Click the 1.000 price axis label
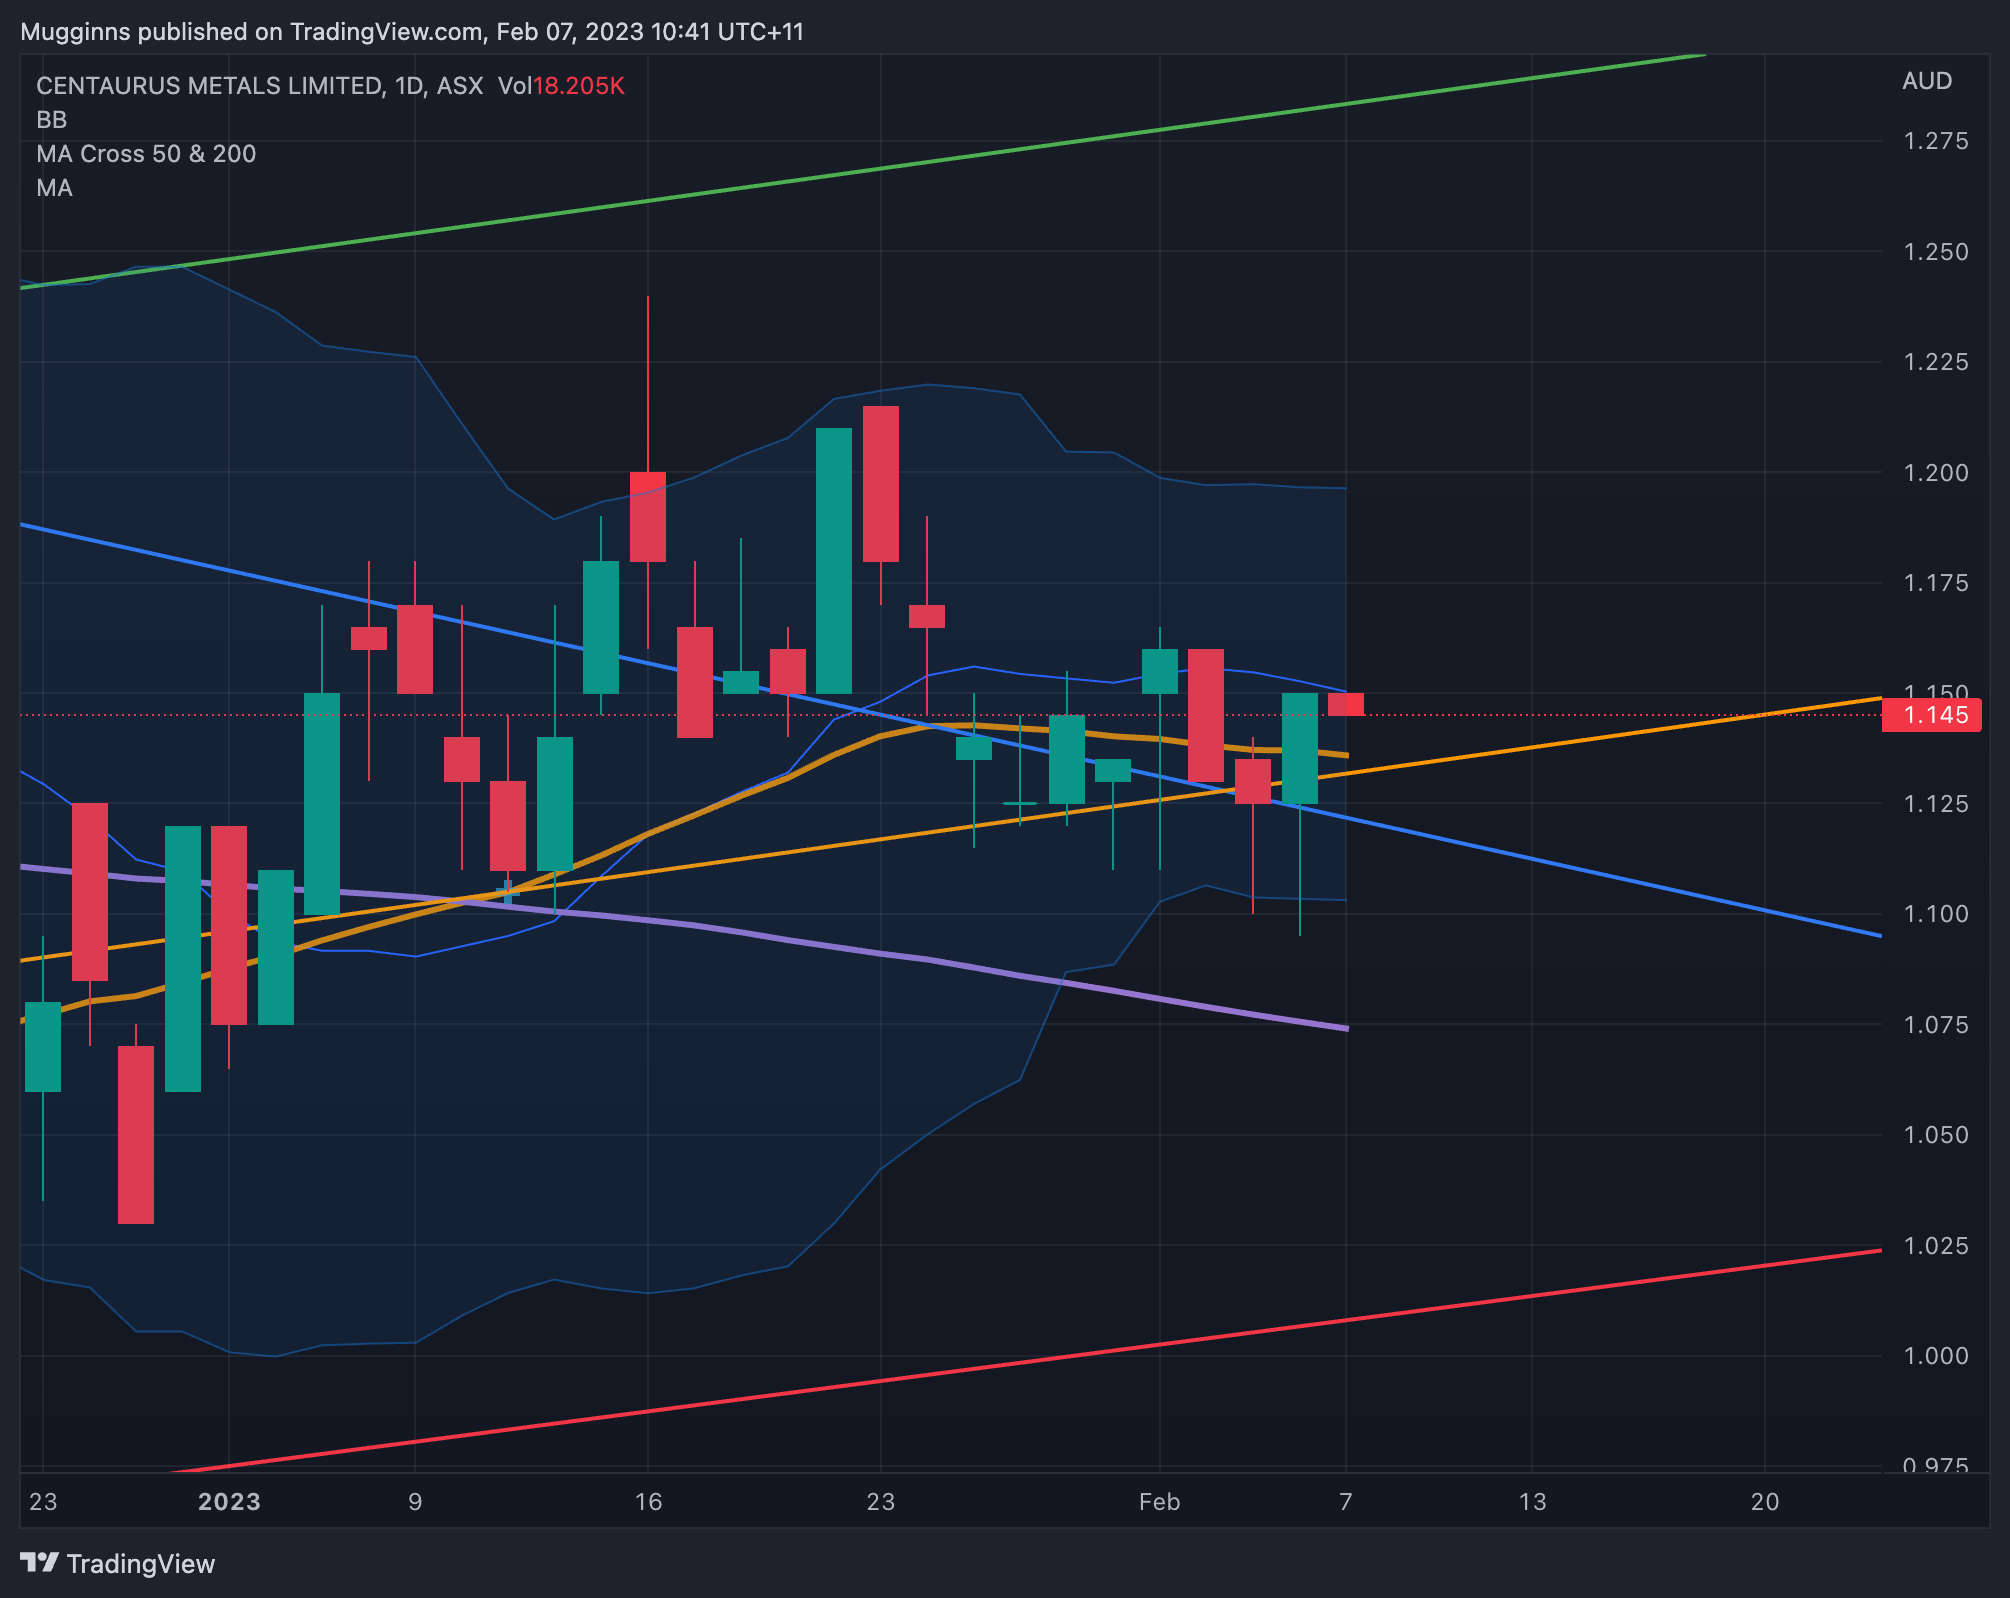 point(1936,1356)
